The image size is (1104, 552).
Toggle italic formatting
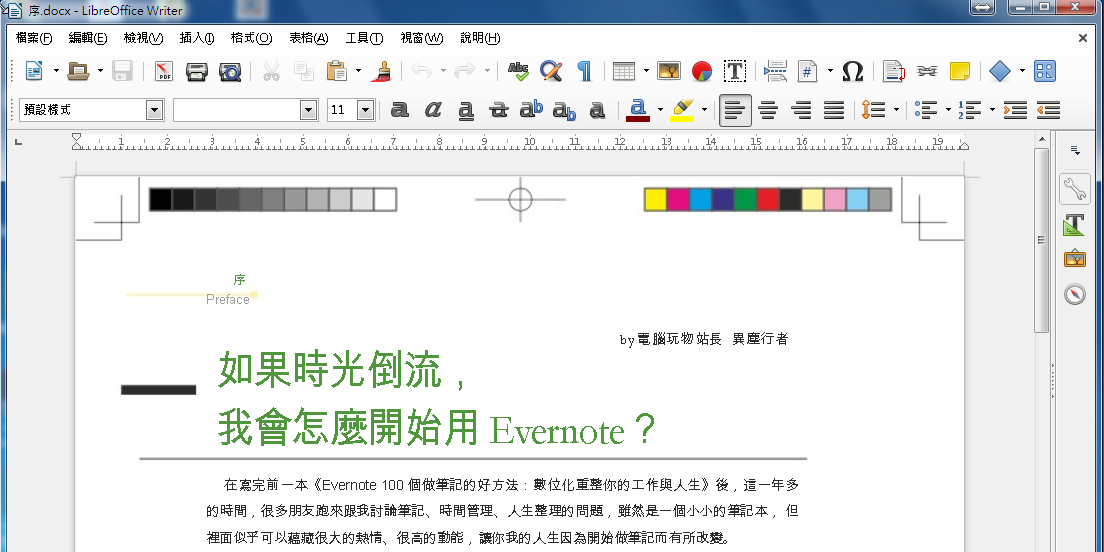tap(433, 110)
